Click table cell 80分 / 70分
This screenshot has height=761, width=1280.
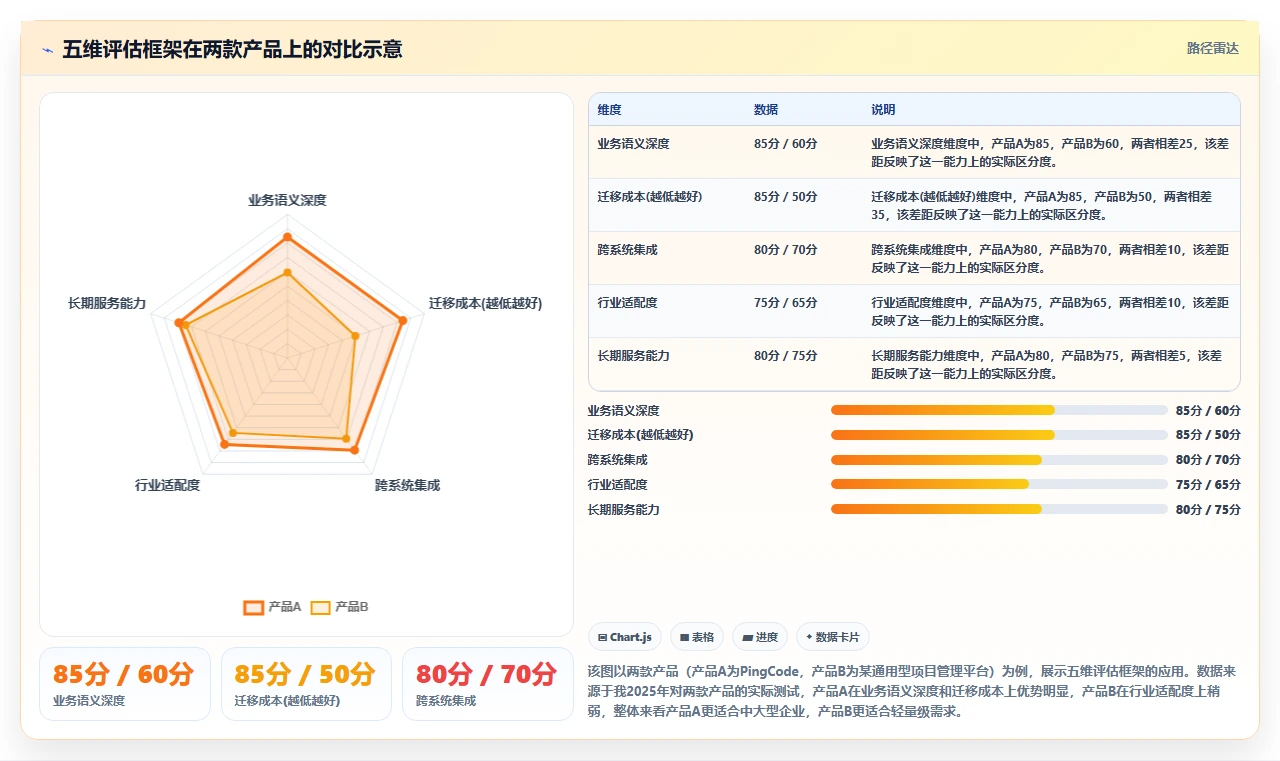coord(785,250)
